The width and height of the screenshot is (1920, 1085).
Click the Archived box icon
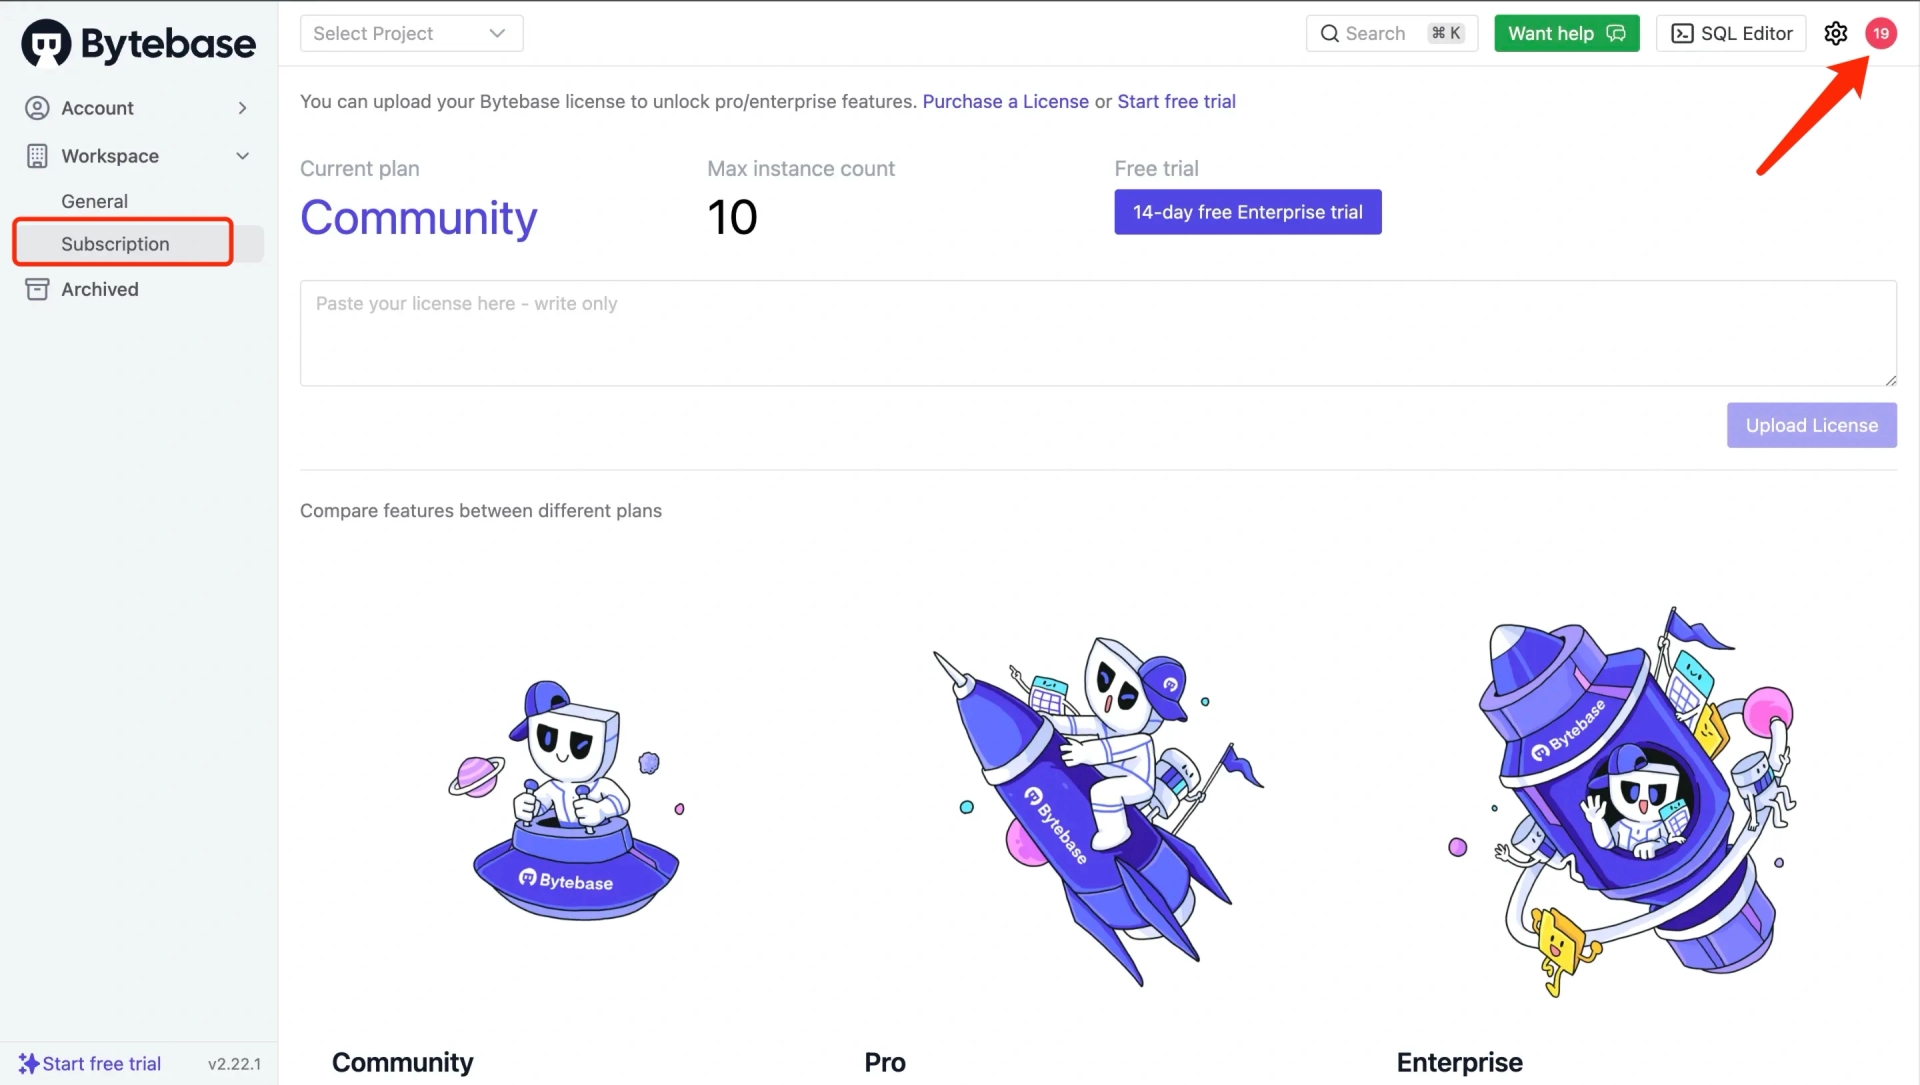click(37, 289)
